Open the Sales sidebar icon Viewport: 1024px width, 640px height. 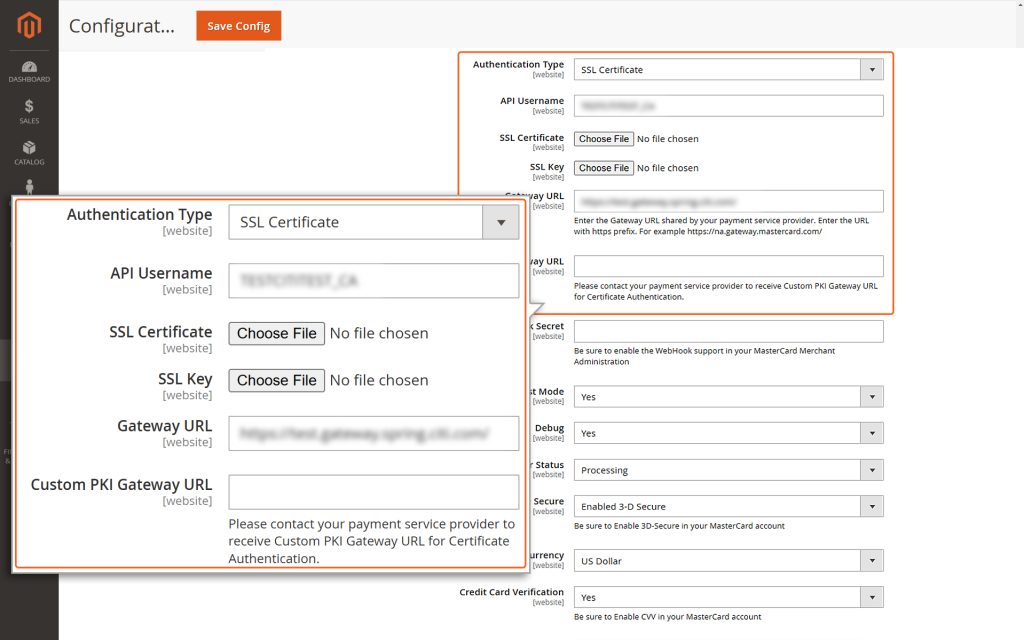29,112
